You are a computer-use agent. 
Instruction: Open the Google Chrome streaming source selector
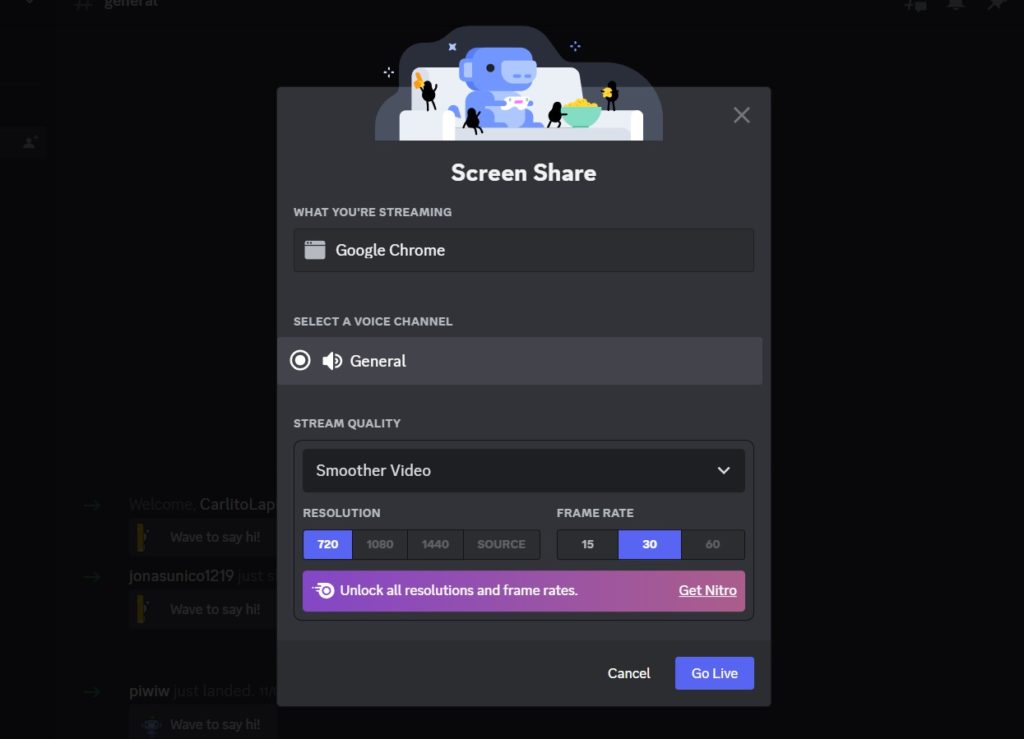click(523, 250)
